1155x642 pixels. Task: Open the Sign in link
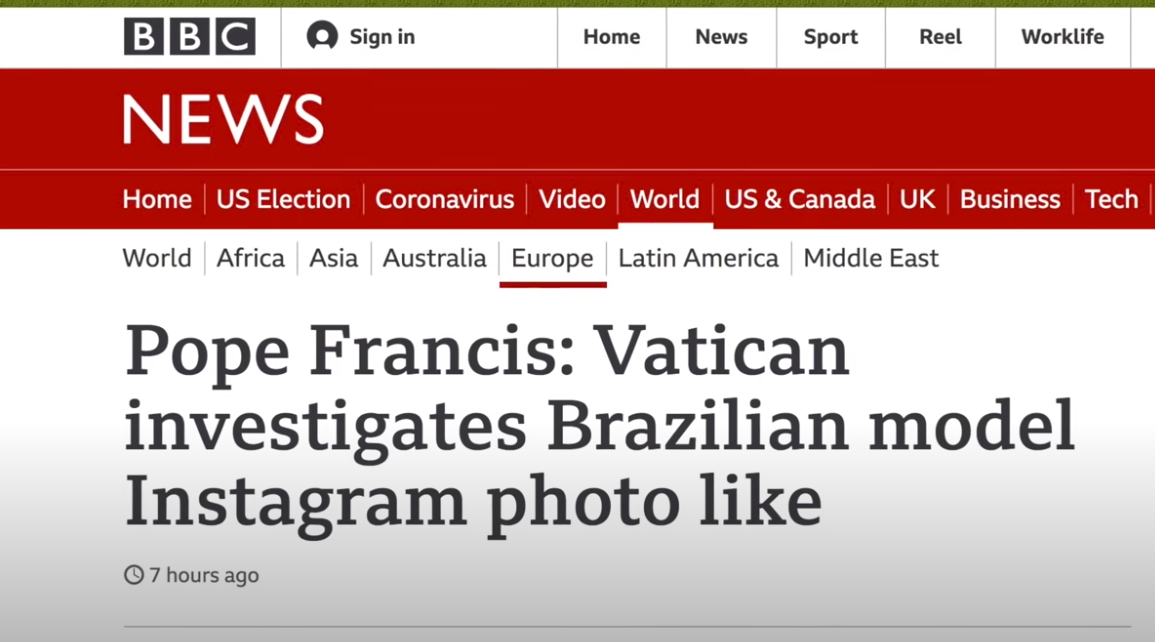pyautogui.click(x=382, y=37)
